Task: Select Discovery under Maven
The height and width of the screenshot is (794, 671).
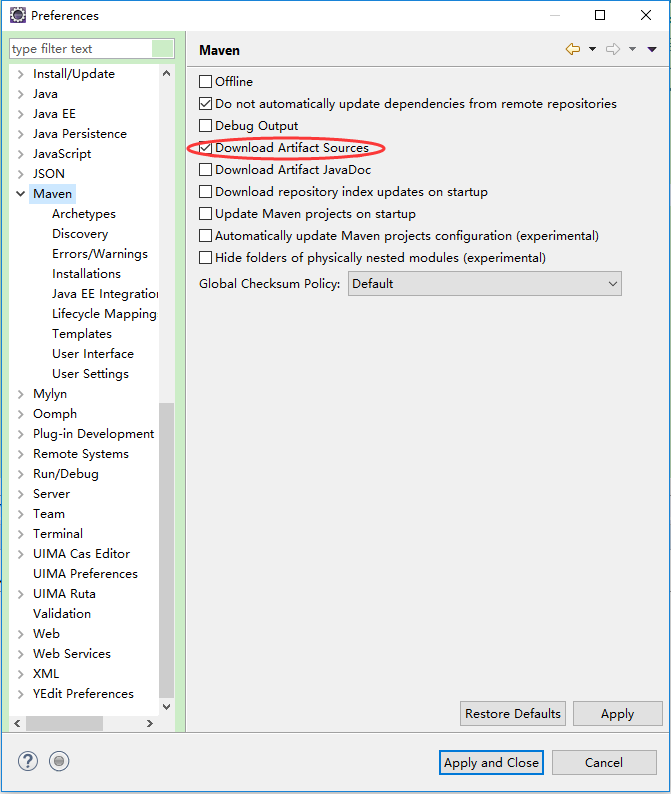Action: tap(80, 234)
